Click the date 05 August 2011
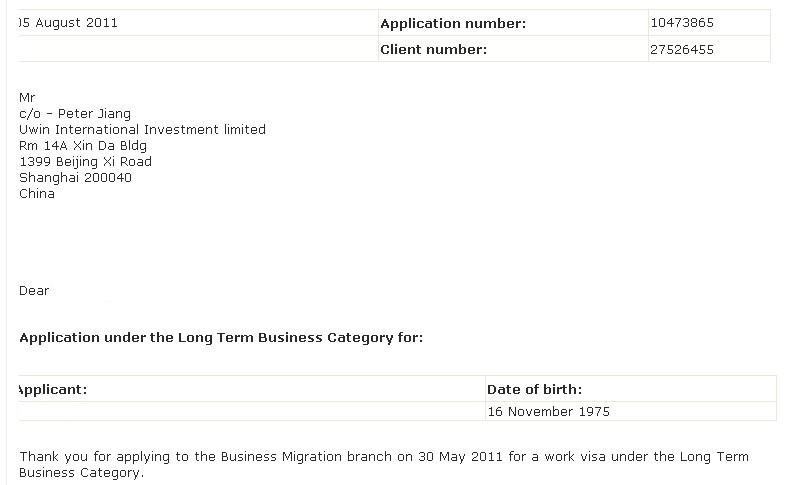This screenshot has height=485, width=802. [68, 23]
